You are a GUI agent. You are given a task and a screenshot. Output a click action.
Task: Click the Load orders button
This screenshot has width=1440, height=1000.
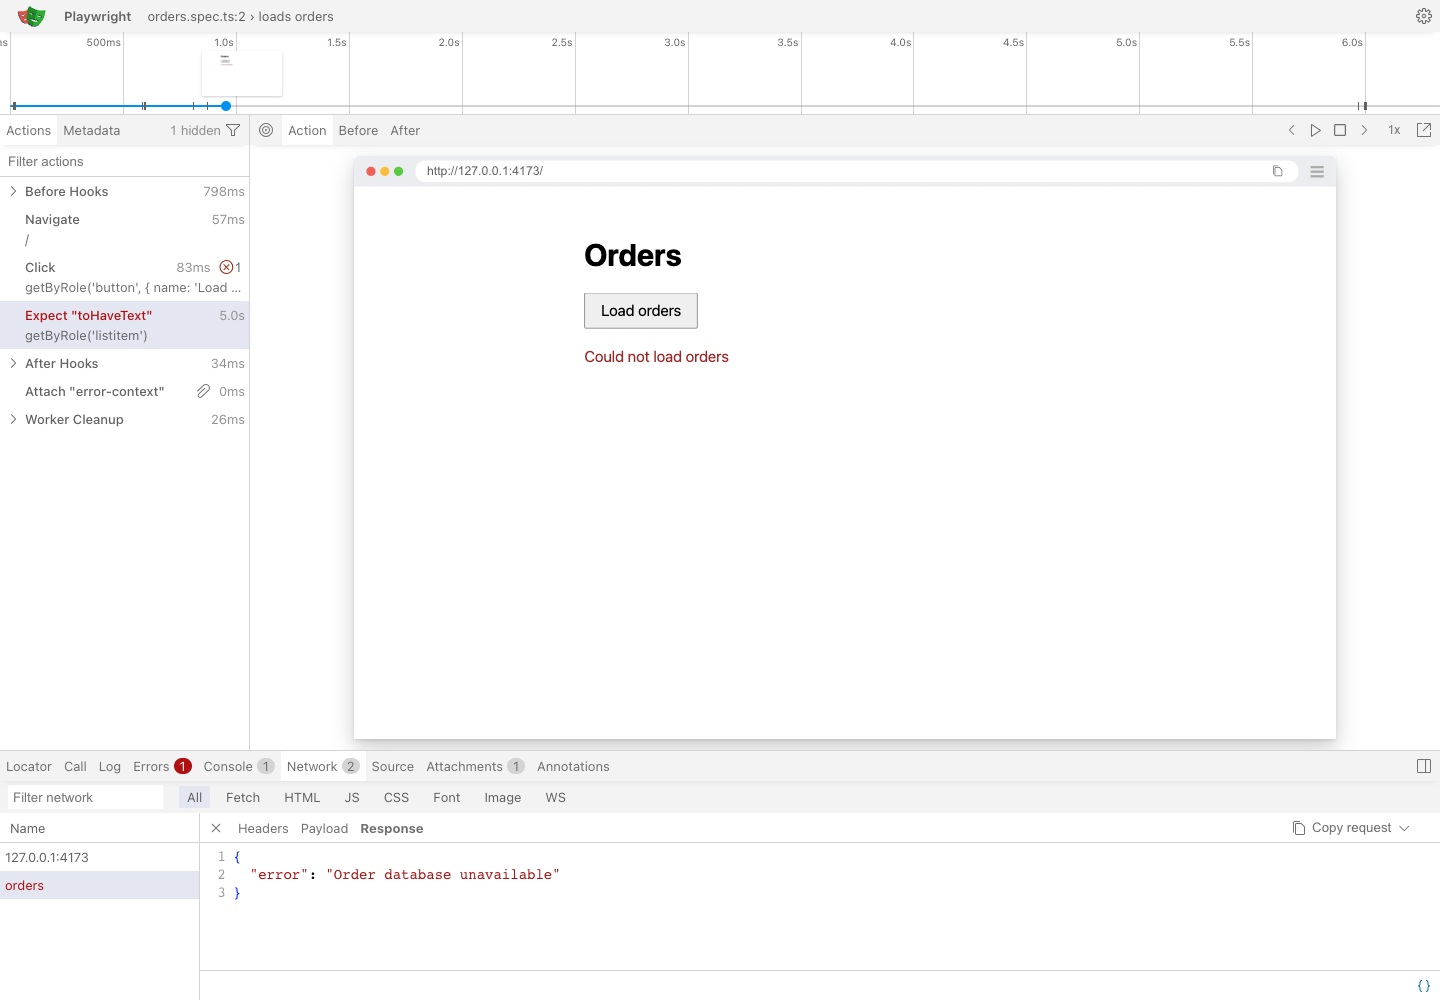pyautogui.click(x=641, y=311)
